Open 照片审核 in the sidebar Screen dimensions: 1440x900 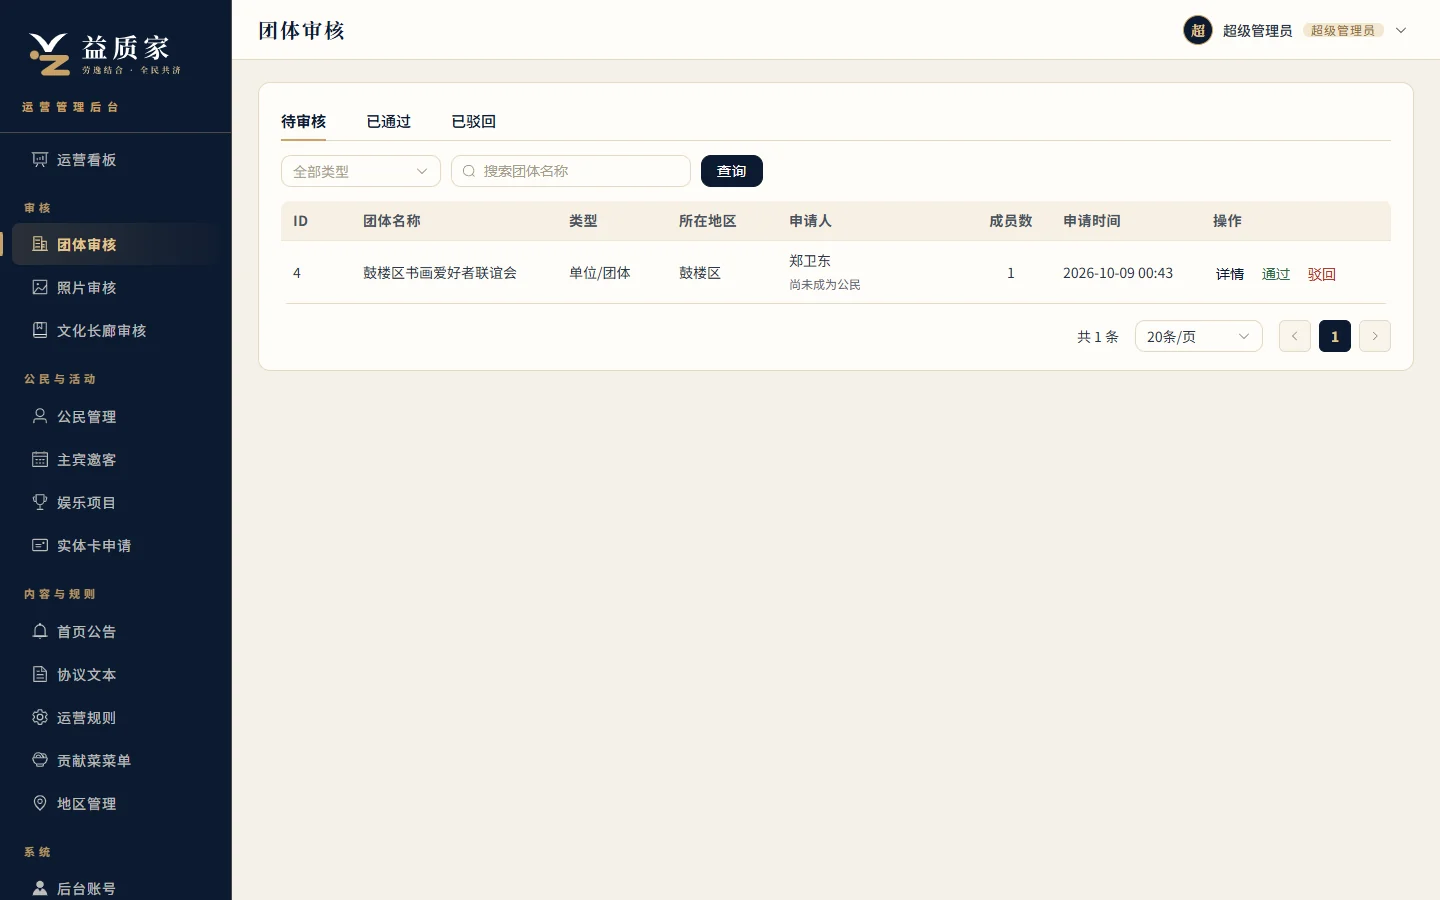(116, 288)
